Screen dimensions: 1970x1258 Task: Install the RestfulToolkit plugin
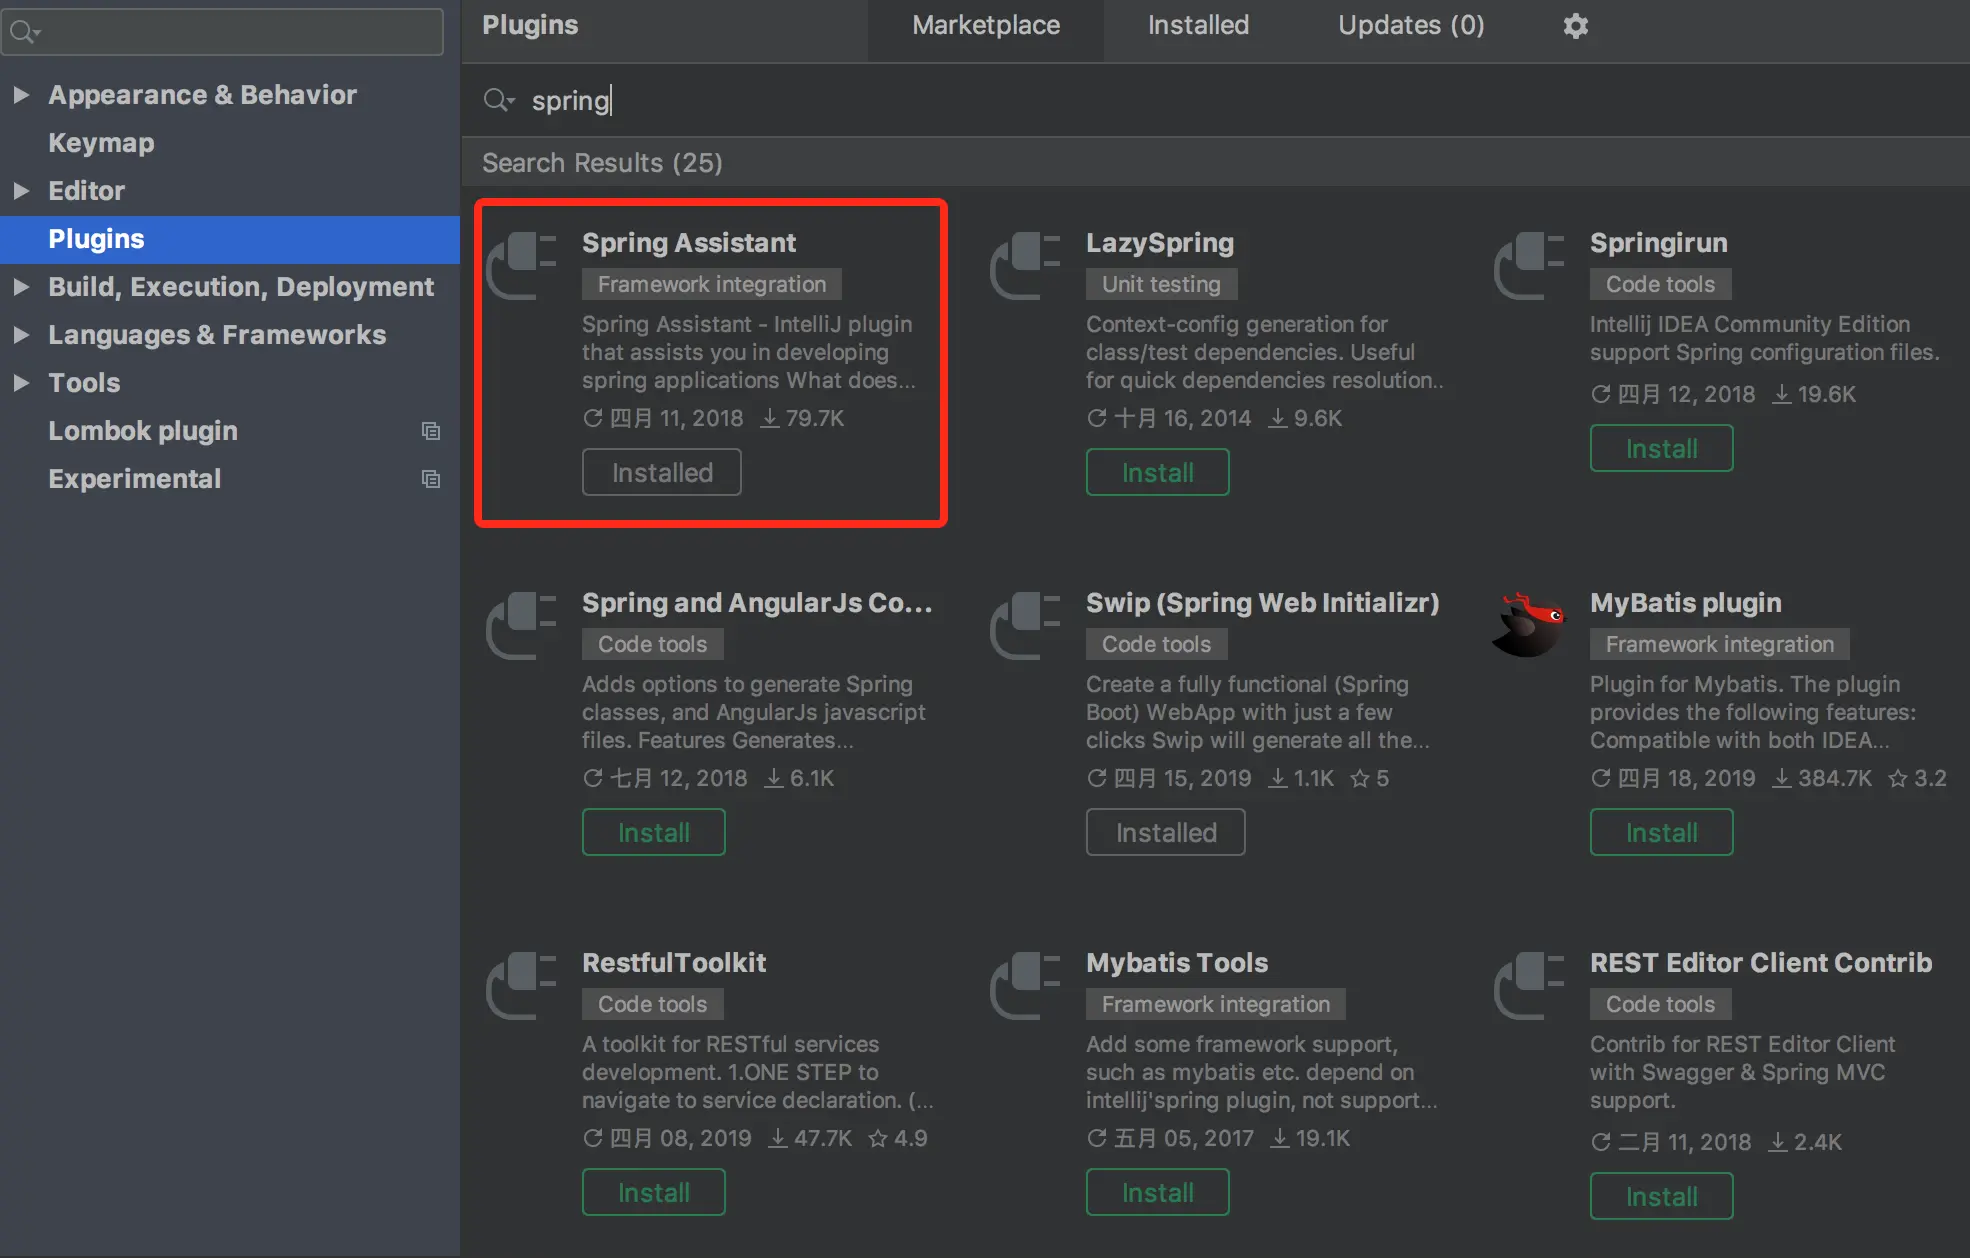coord(653,1192)
